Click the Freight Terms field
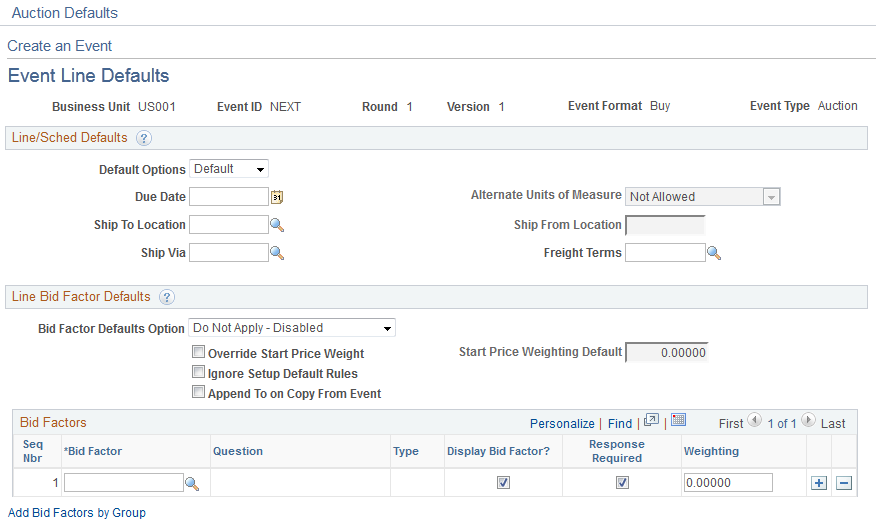876x525 pixels. point(665,252)
